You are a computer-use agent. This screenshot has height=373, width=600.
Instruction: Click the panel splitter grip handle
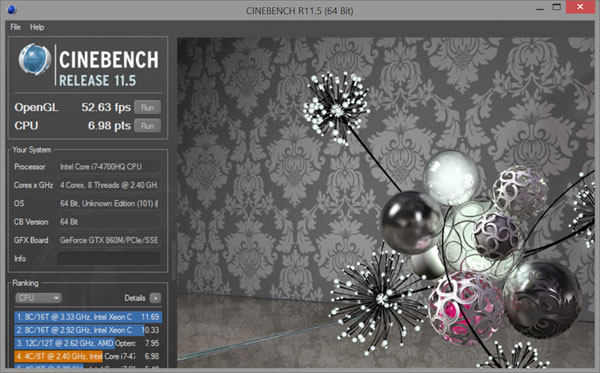173,260
